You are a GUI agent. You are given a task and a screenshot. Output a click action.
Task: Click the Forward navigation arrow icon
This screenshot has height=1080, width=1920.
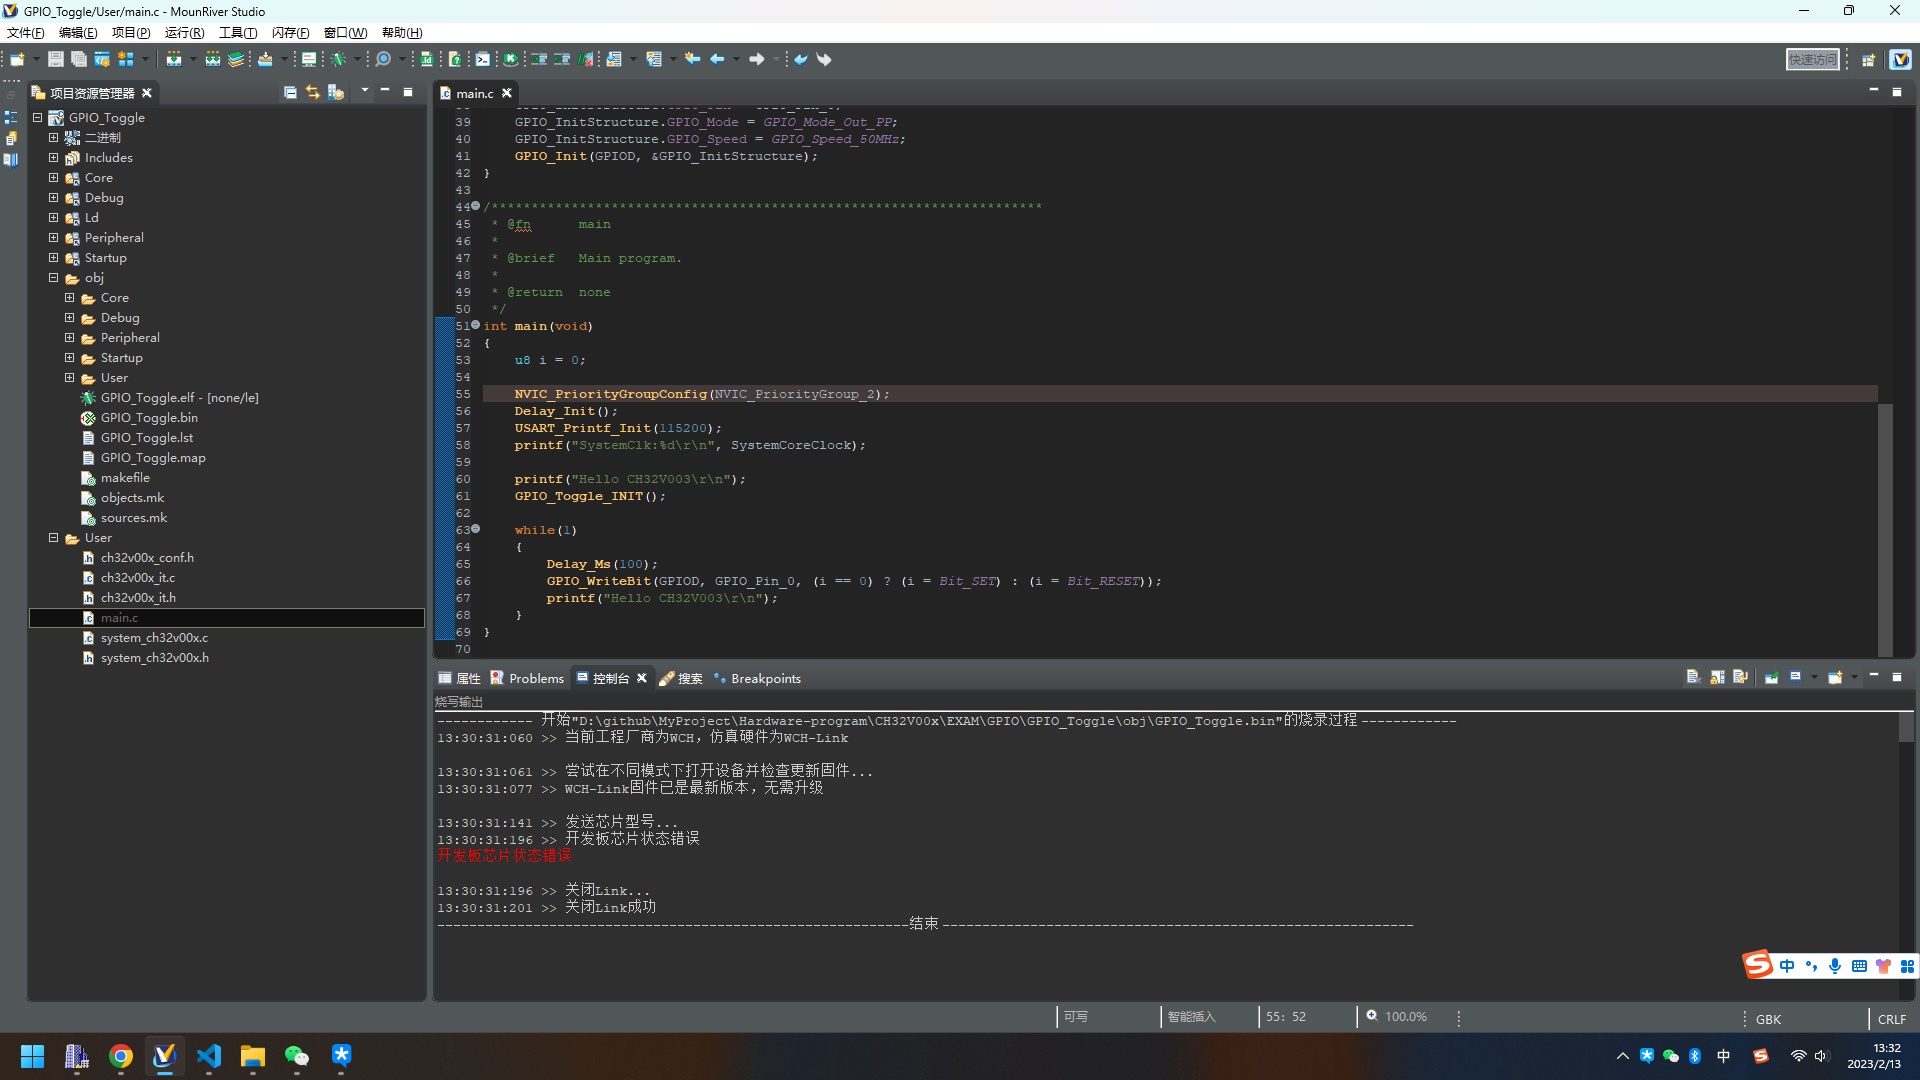[757, 59]
